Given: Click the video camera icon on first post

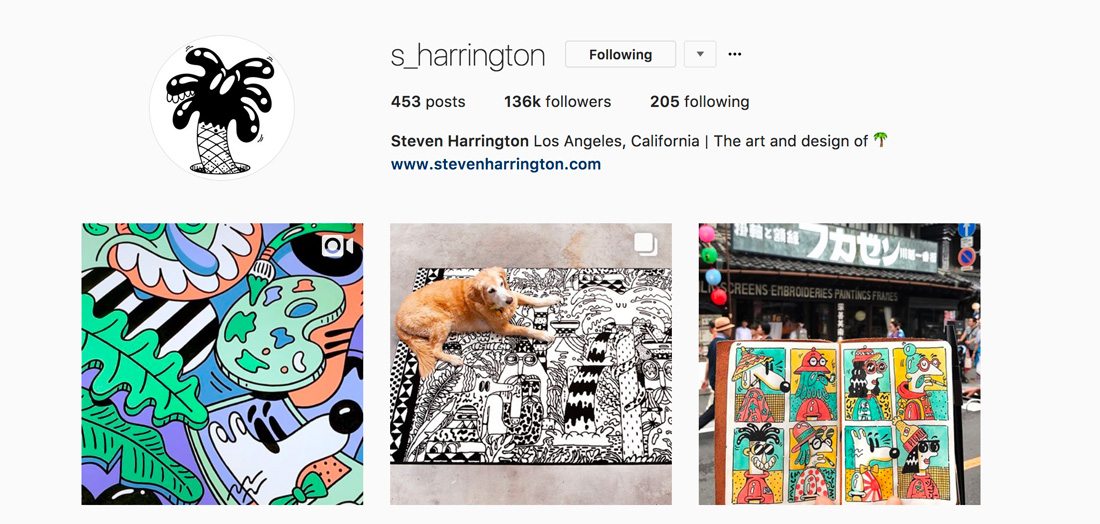Looking at the screenshot, I should tap(338, 246).
